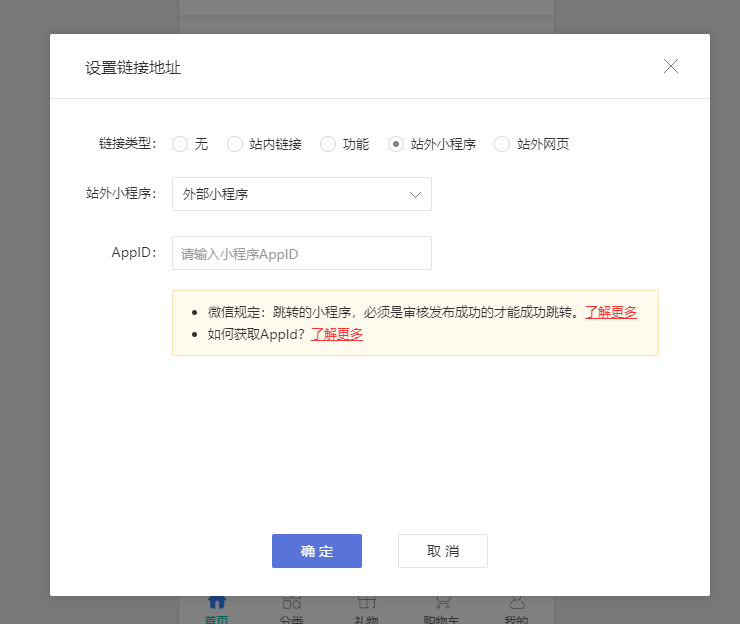Pick the 站外网页 radio option
This screenshot has height=624, width=740.
(502, 144)
